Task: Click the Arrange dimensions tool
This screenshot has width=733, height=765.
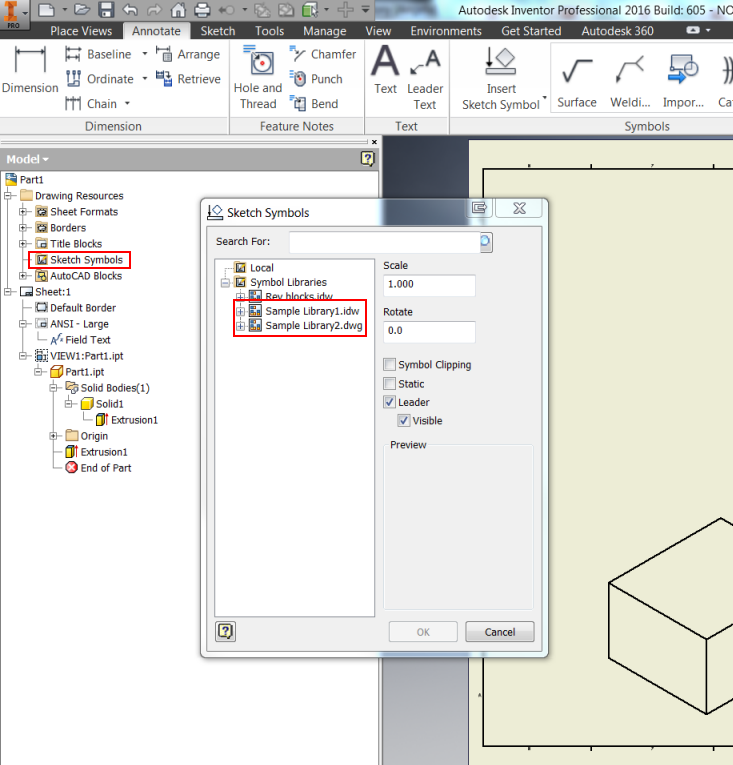Action: pos(188,54)
